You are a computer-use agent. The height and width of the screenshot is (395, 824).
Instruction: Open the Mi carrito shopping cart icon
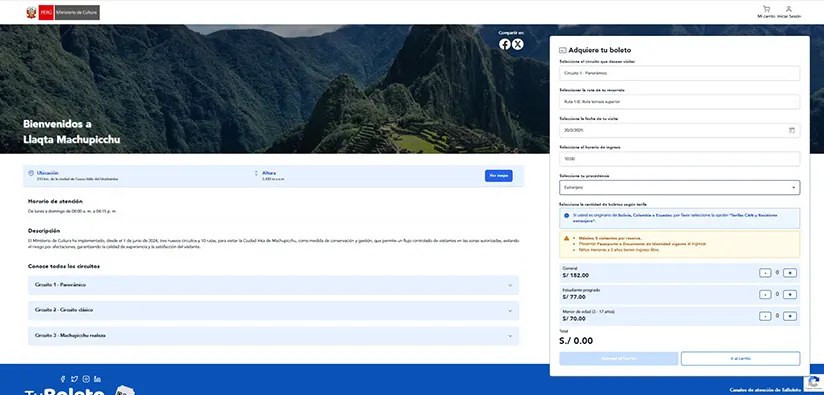[x=766, y=9]
